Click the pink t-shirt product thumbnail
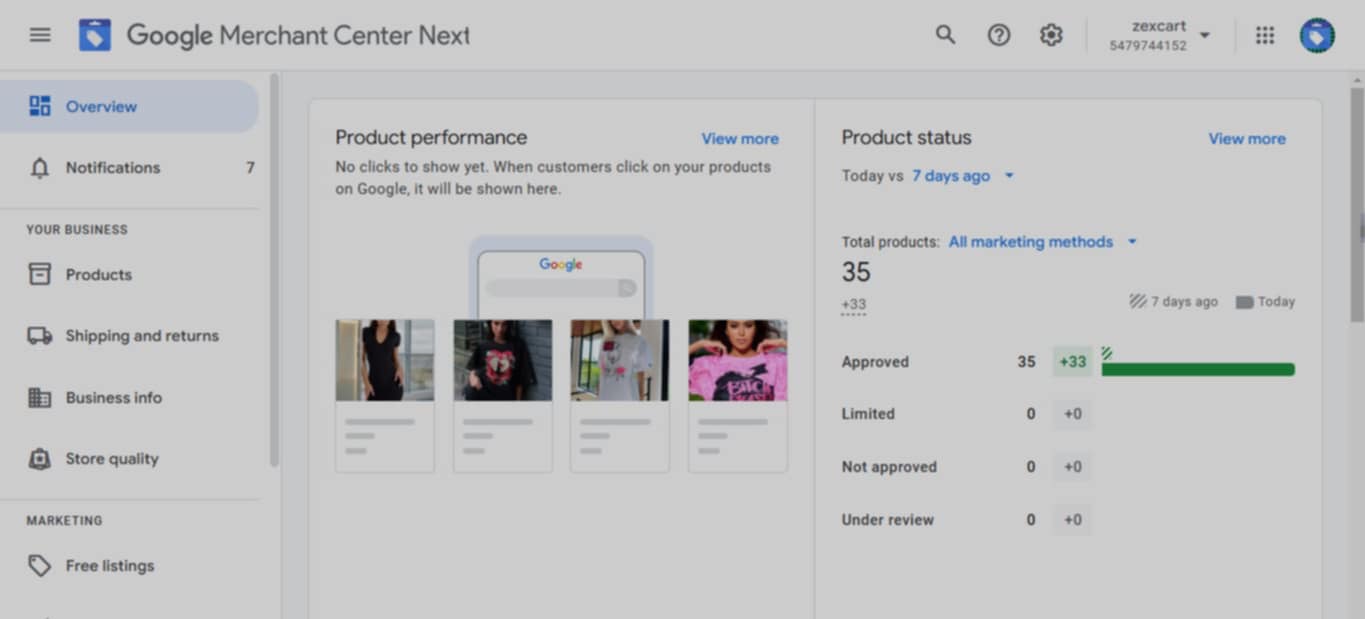This screenshot has width=1365, height=619. click(x=738, y=360)
